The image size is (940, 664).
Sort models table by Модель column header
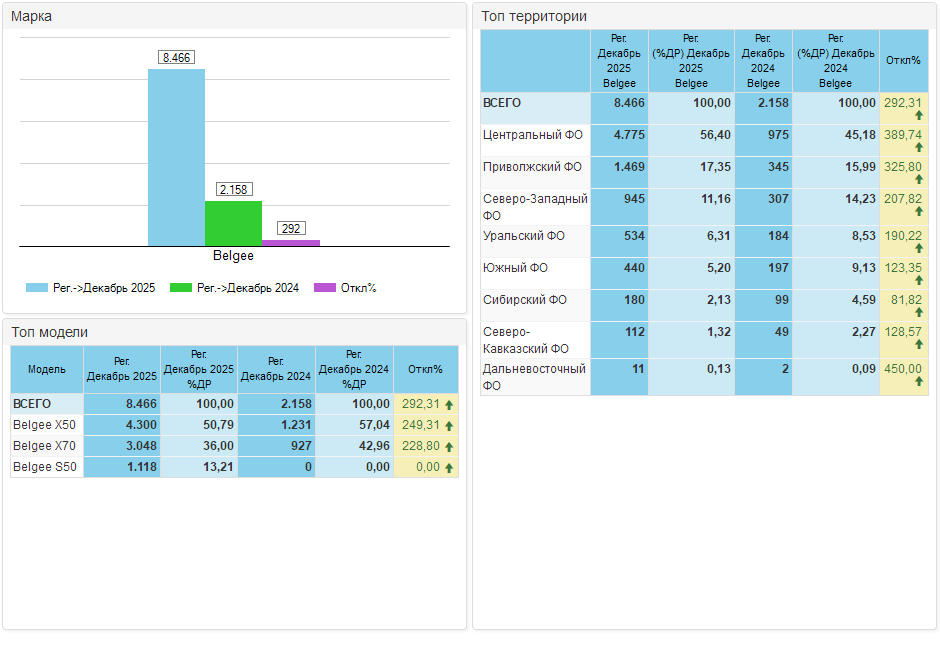[47, 369]
